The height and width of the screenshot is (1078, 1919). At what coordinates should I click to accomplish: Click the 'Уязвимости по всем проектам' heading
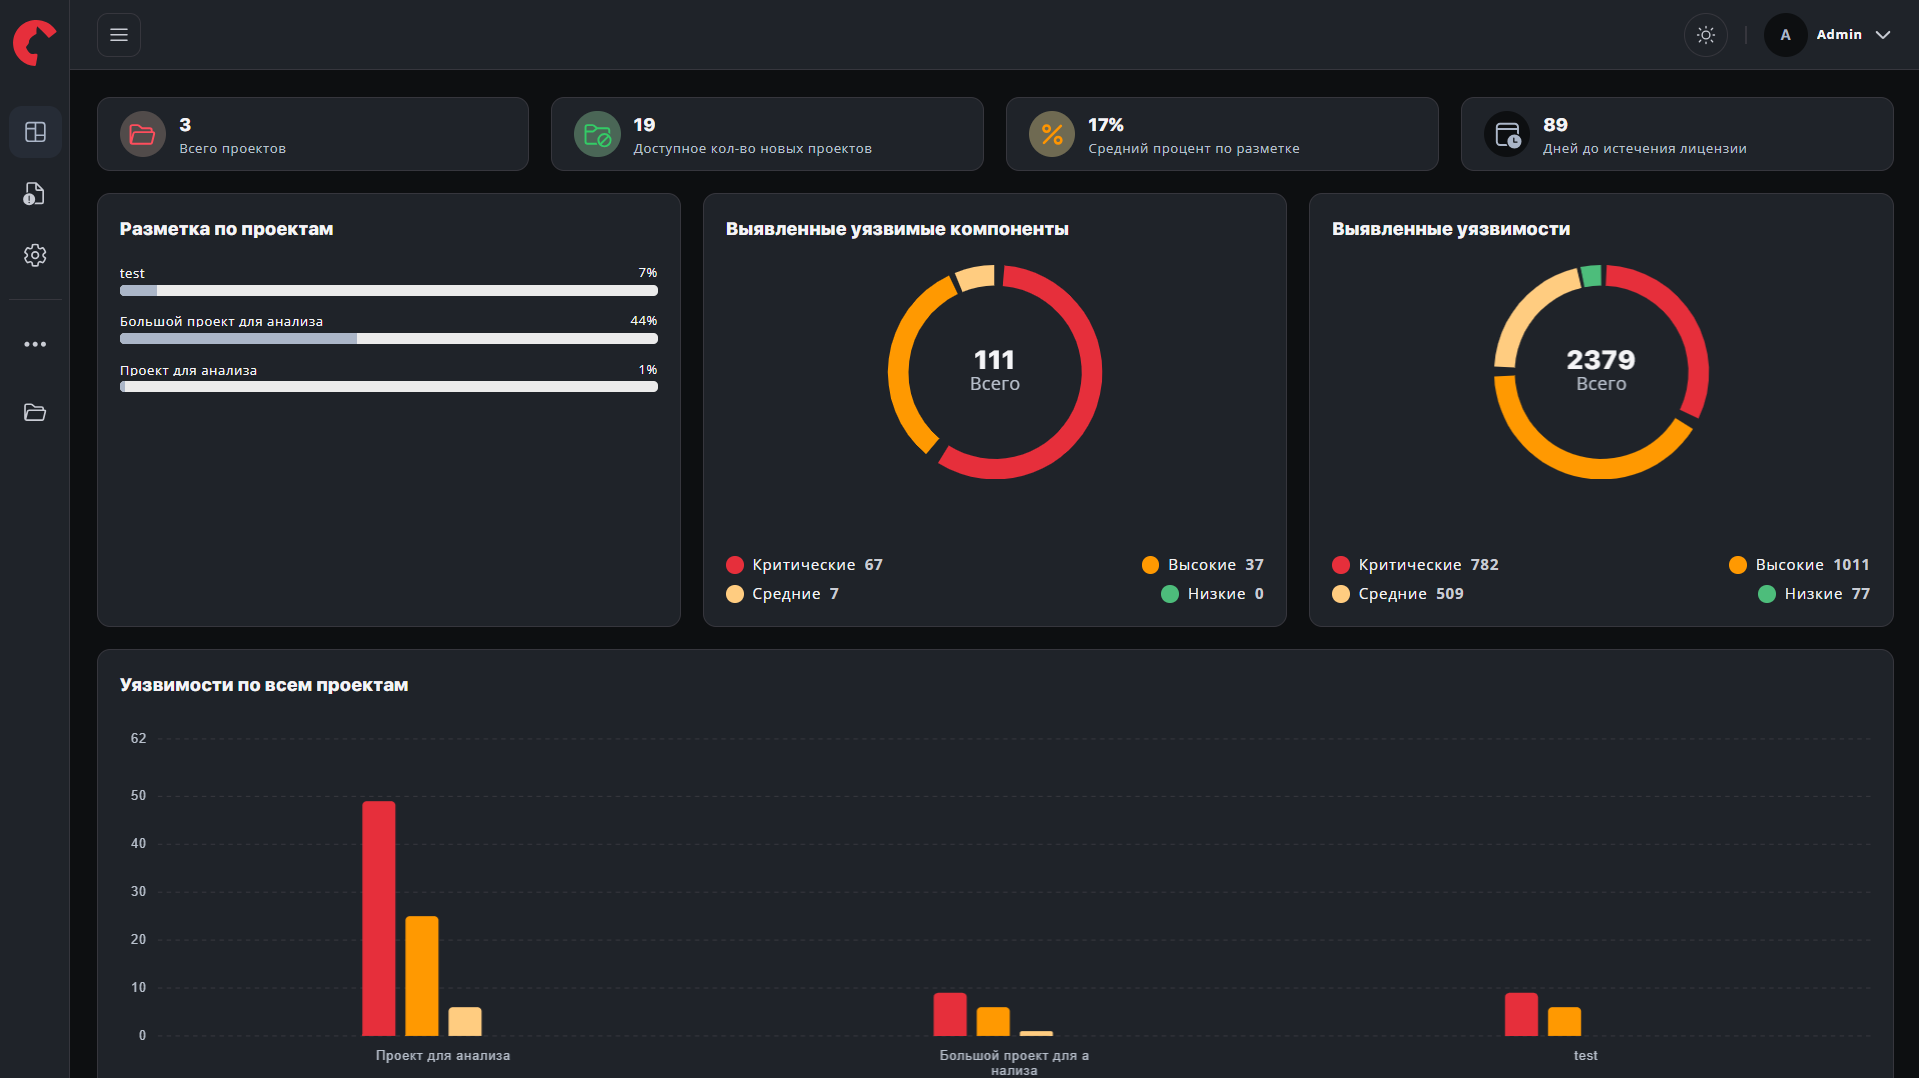click(x=264, y=685)
